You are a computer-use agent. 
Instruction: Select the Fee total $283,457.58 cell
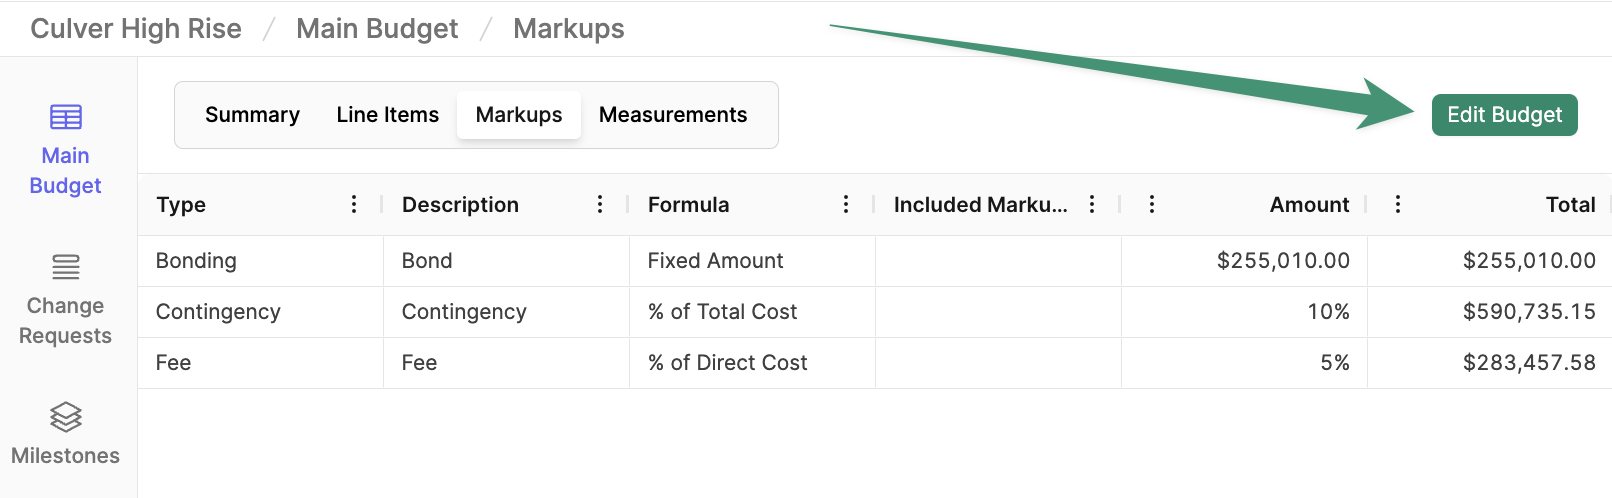click(x=1489, y=363)
